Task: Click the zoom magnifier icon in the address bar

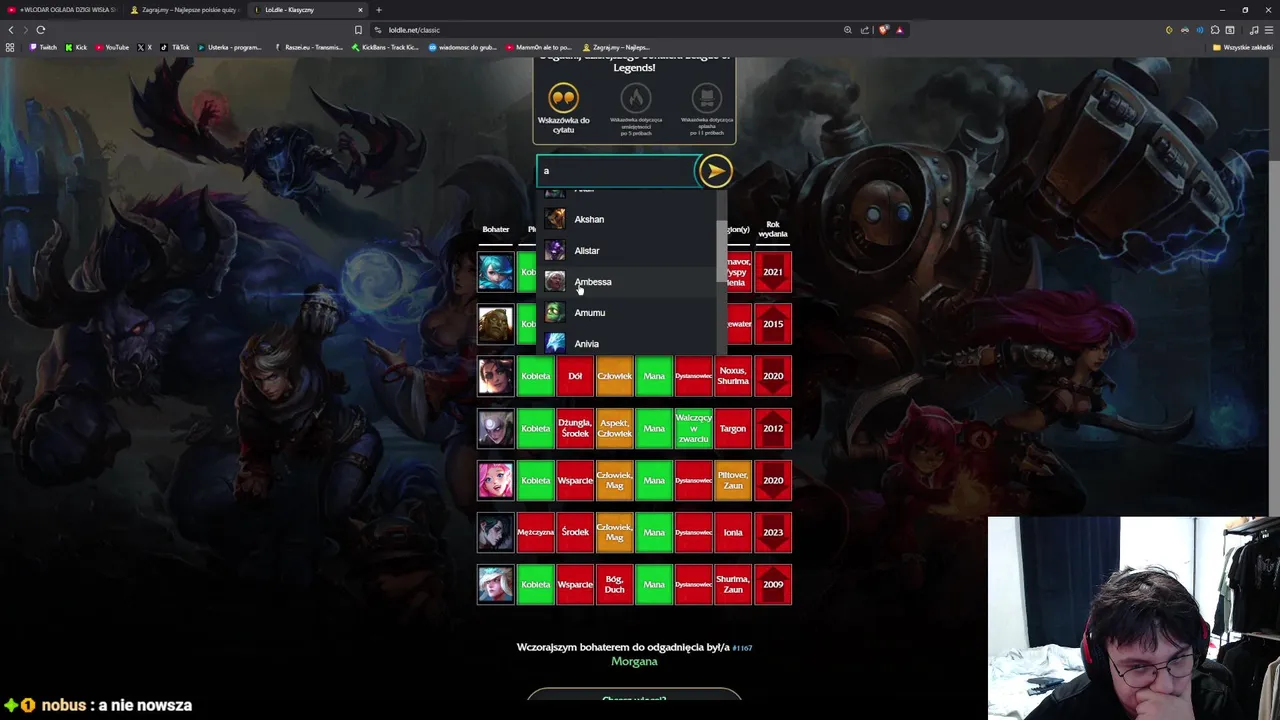Action: (848, 30)
